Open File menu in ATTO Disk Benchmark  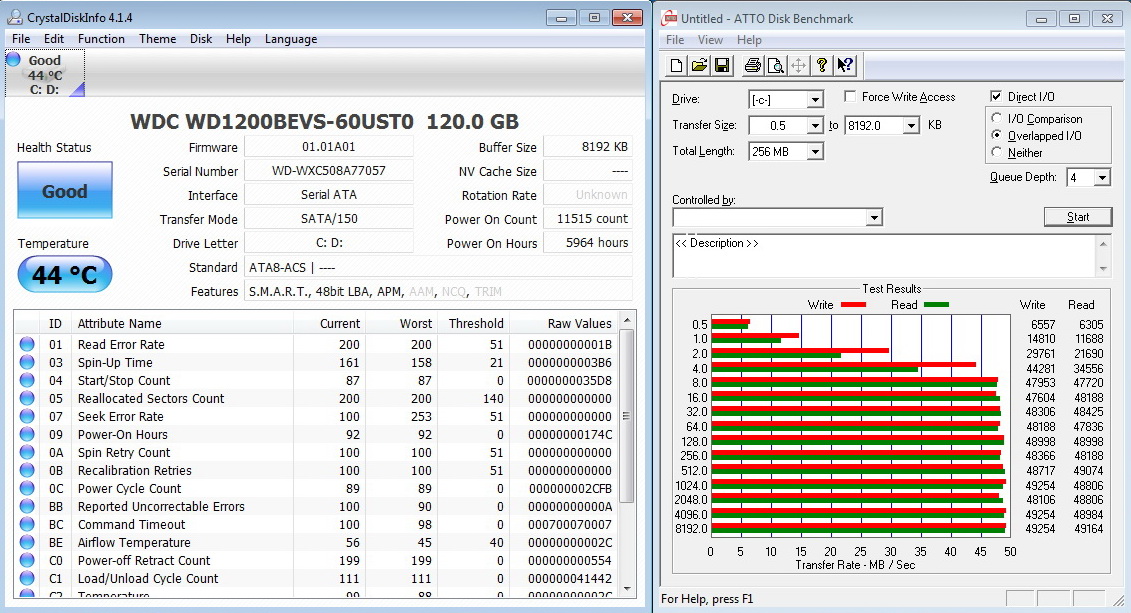[x=675, y=40]
